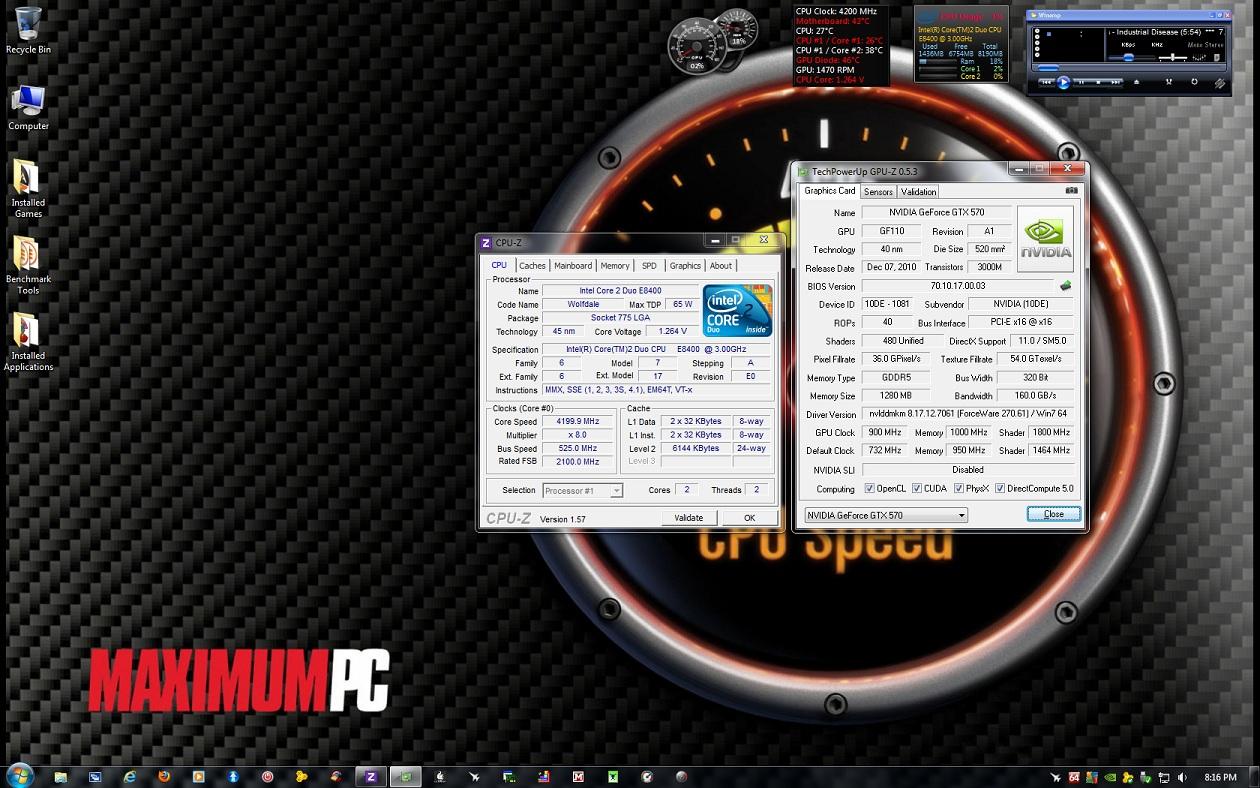Click Winamp stop button
Screen dimensions: 1260x788
[1098, 82]
